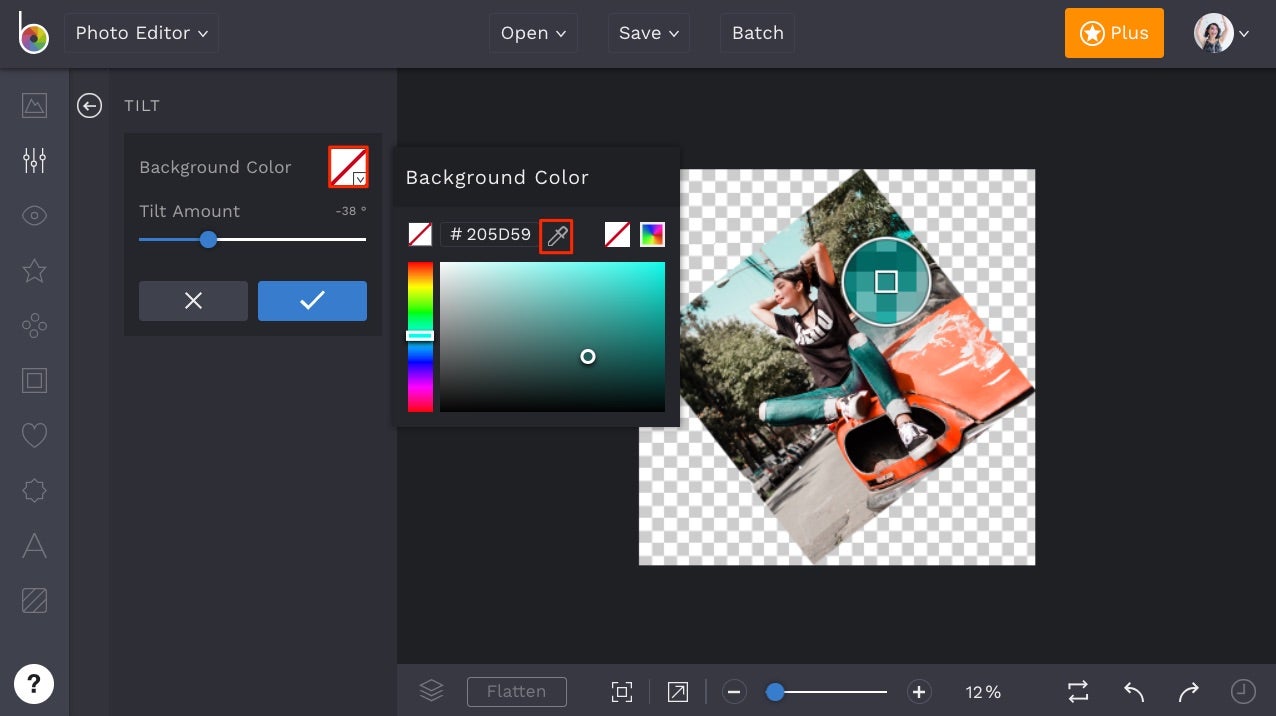Expand the Photo Editor switcher menu
This screenshot has width=1276, height=716.
[141, 33]
